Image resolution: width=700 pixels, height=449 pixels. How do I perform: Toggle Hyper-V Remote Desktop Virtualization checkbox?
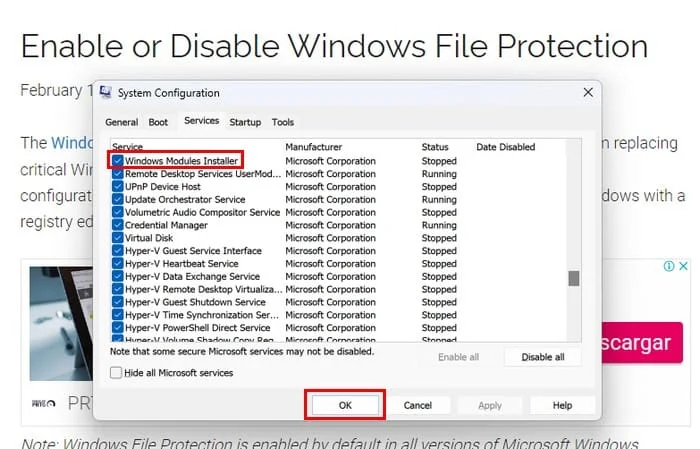[117, 289]
